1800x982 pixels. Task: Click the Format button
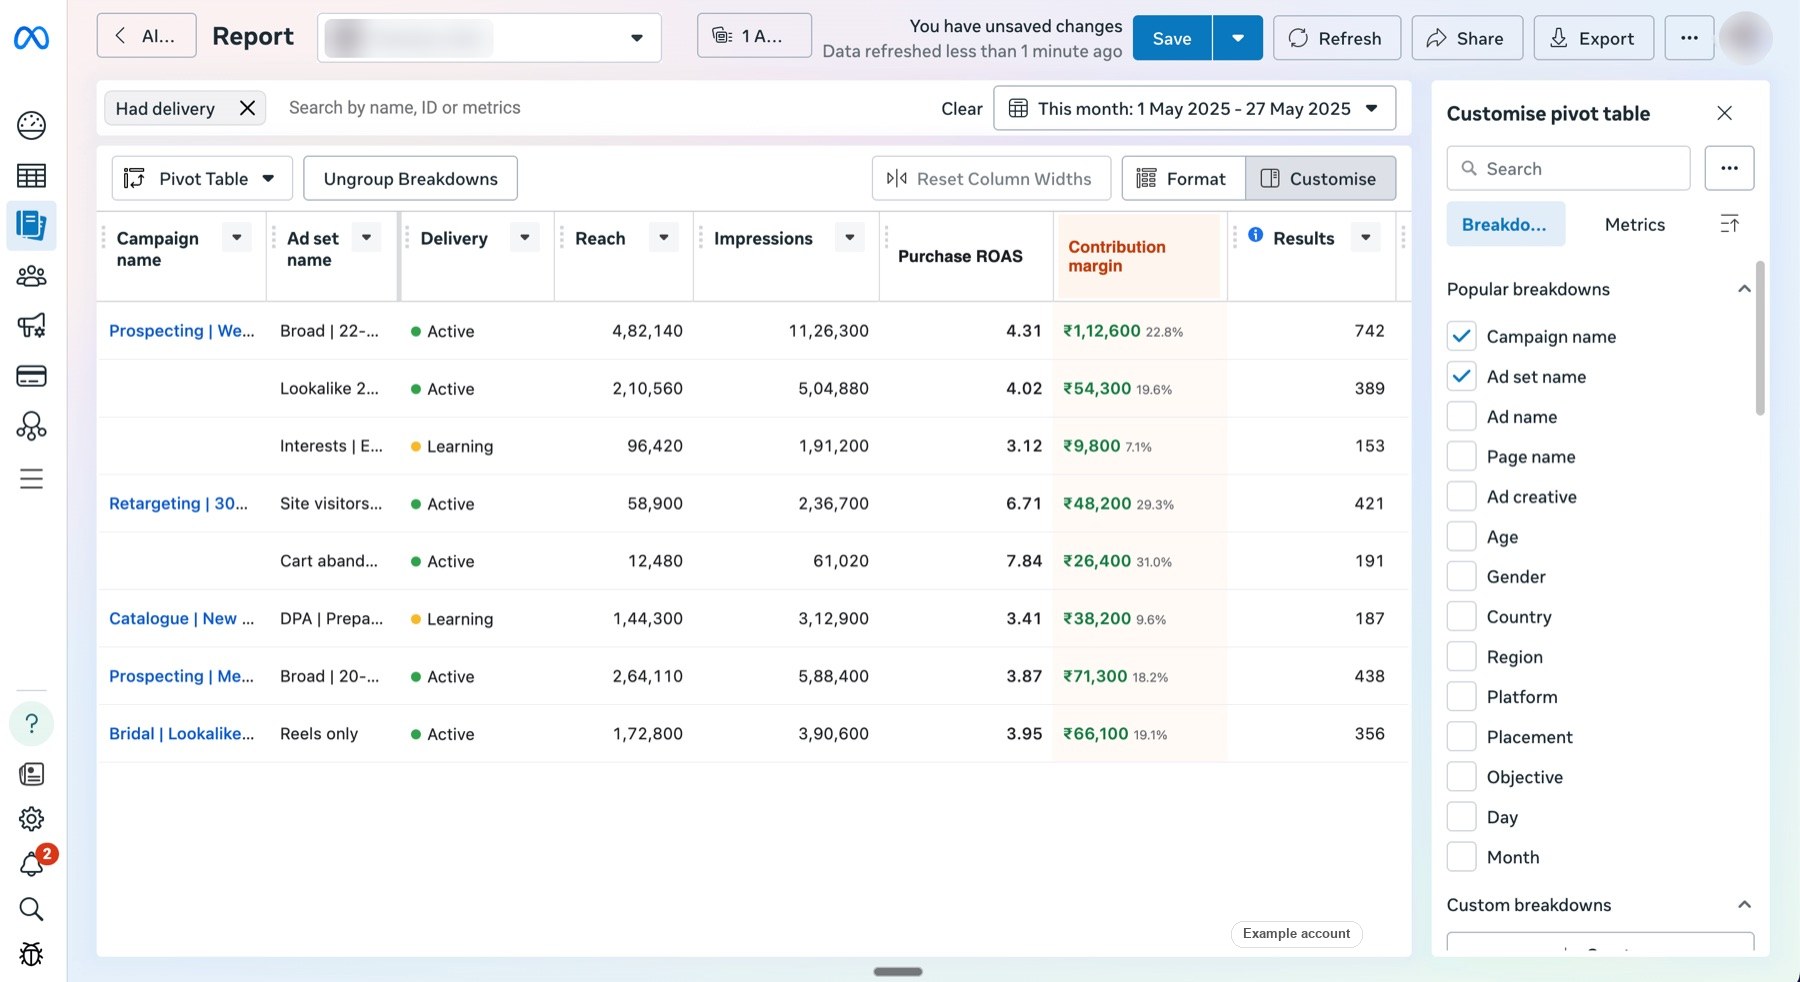1183,178
